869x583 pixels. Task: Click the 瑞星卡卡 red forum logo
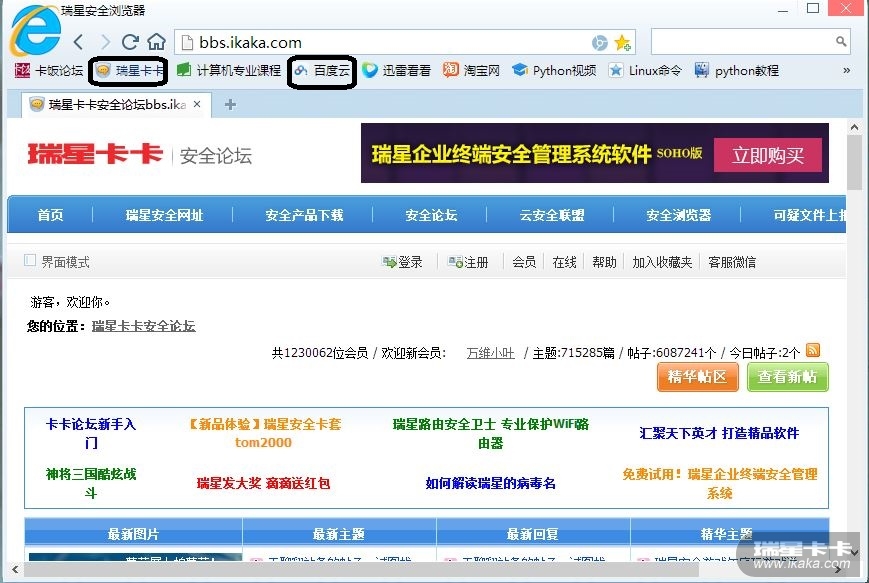(95, 154)
